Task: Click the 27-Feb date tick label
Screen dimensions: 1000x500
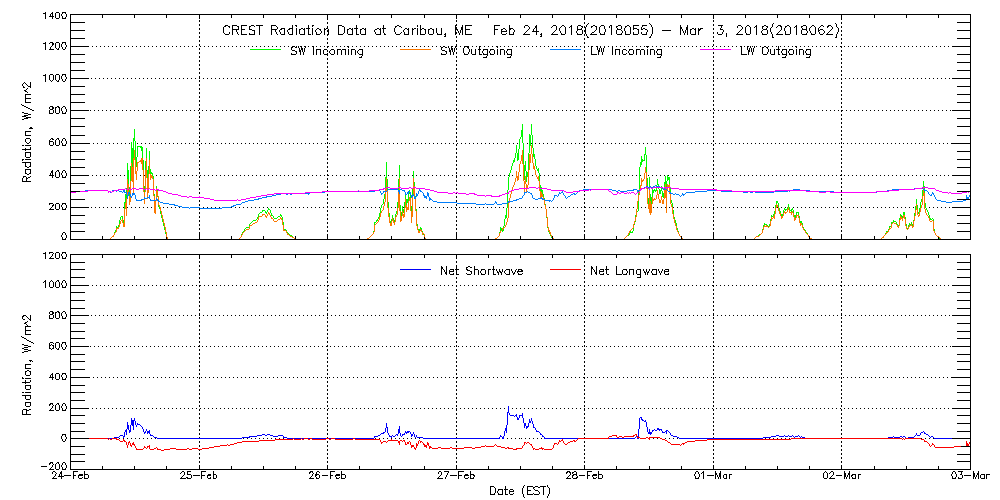Action: (456, 476)
